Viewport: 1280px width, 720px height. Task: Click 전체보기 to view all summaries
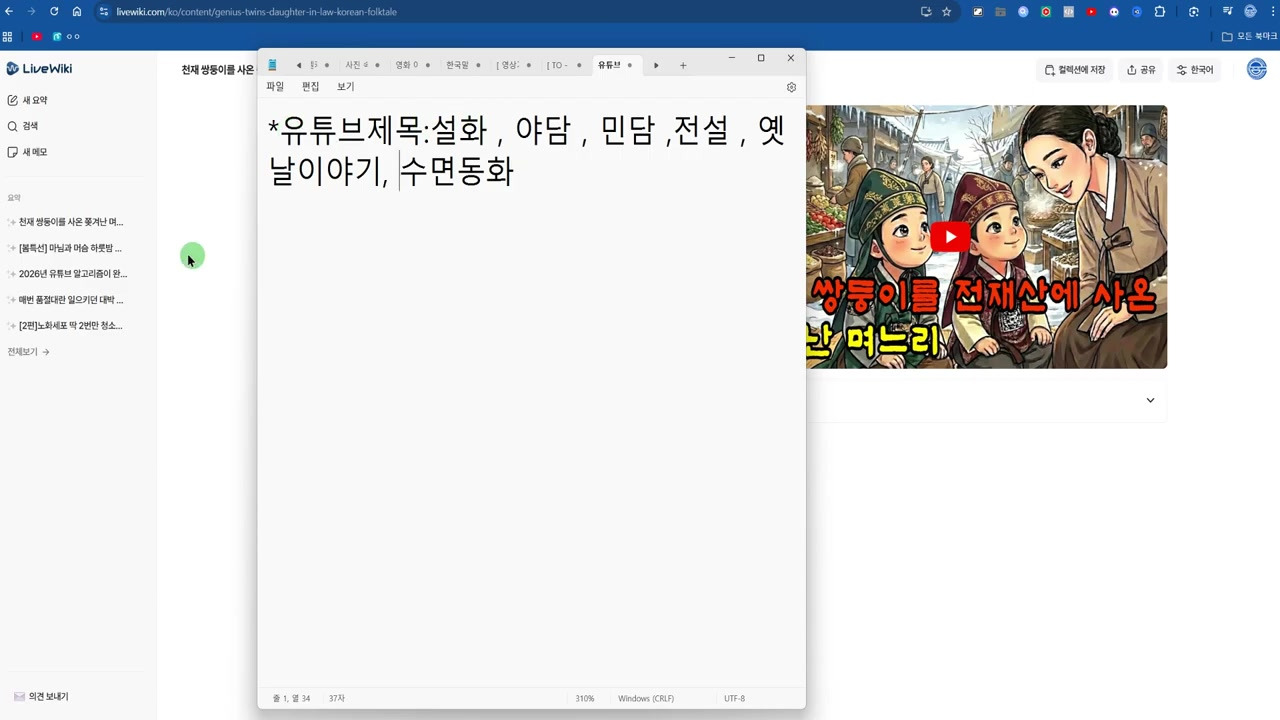click(x=28, y=352)
